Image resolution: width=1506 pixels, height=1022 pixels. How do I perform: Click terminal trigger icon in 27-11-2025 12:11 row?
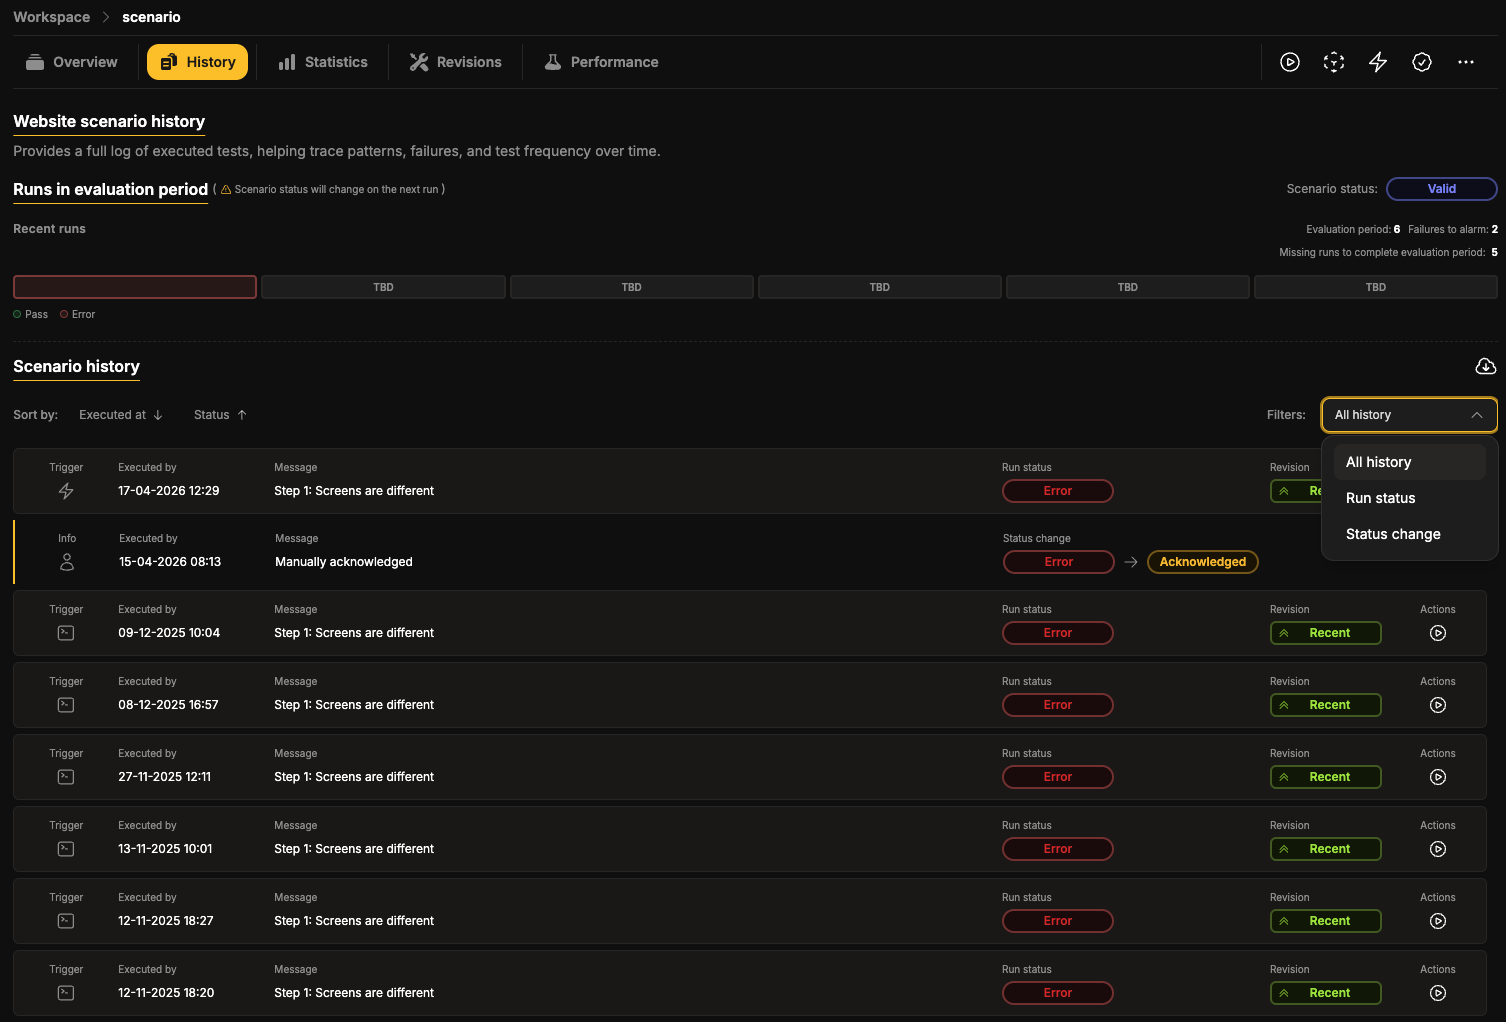click(x=66, y=777)
